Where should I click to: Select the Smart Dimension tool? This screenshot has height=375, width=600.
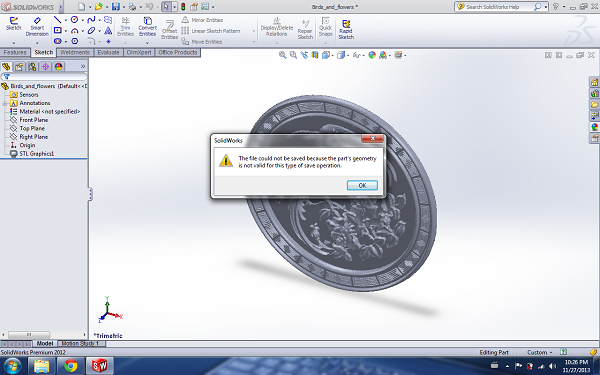[37, 27]
